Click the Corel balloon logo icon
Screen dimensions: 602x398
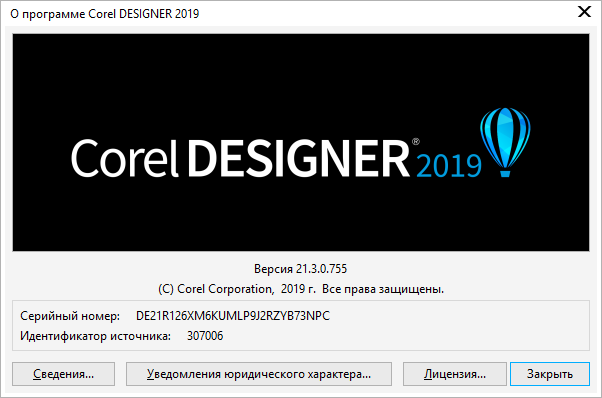pos(505,142)
